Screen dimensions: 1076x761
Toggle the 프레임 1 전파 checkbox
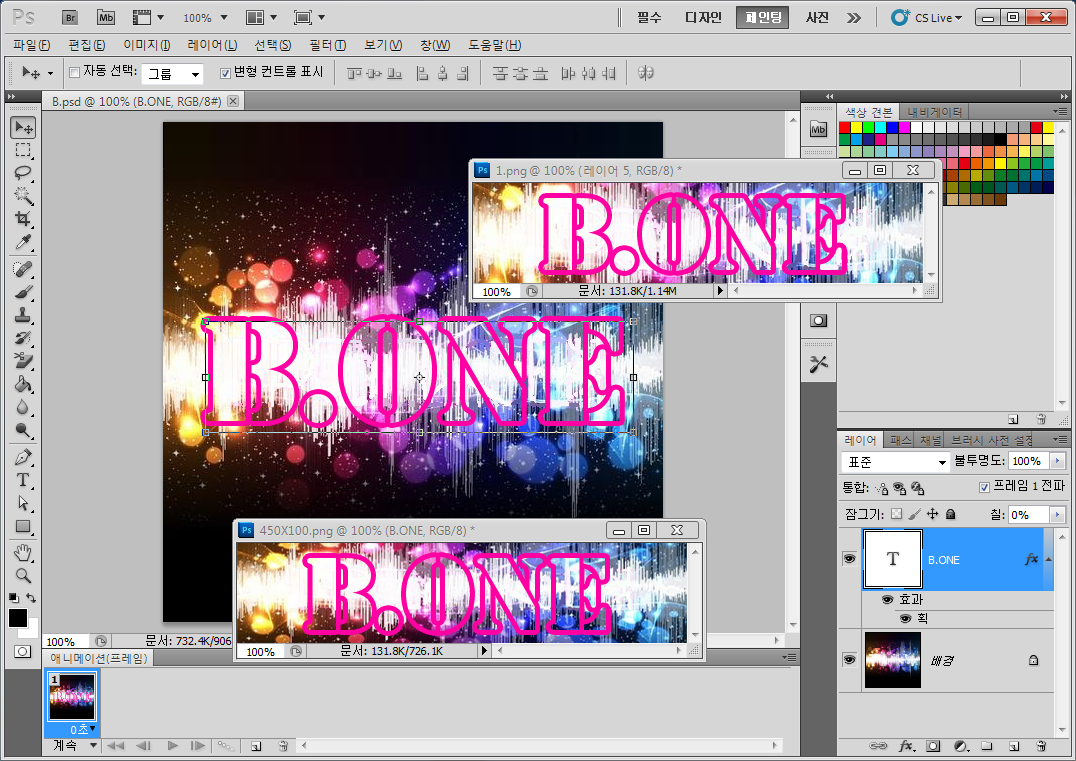point(984,487)
